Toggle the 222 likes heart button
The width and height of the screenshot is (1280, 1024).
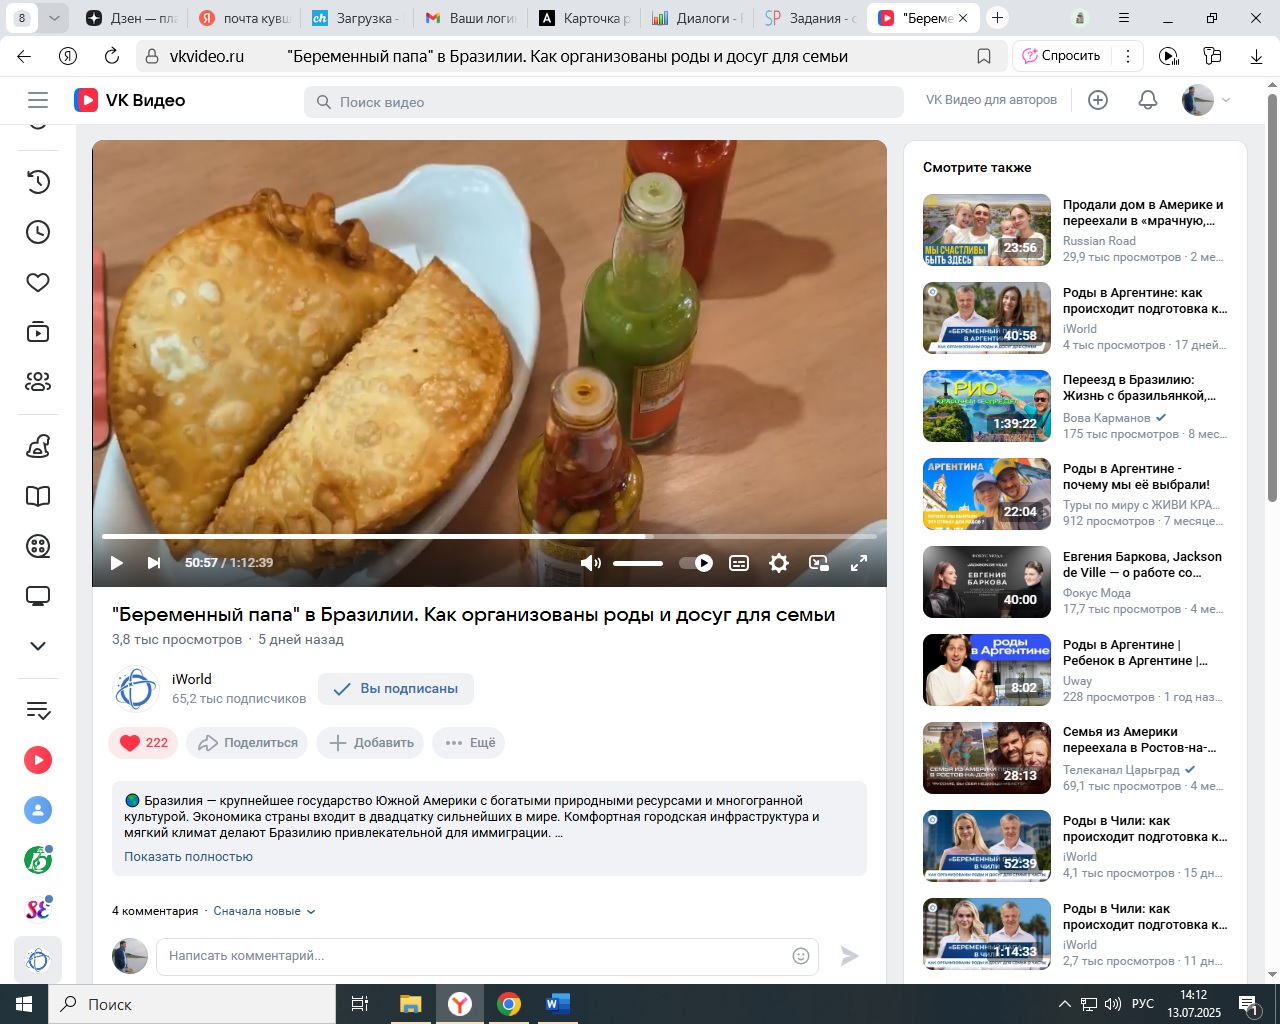(x=143, y=743)
